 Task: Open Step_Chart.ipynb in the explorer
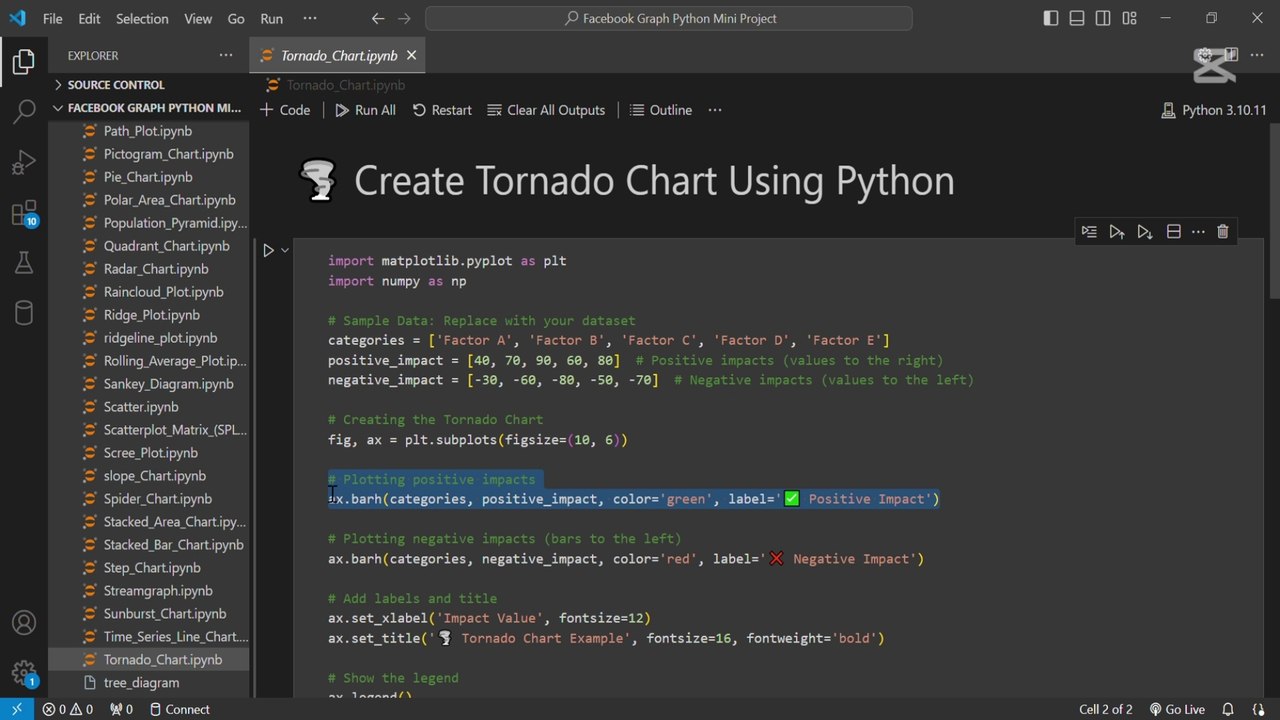tap(152, 568)
